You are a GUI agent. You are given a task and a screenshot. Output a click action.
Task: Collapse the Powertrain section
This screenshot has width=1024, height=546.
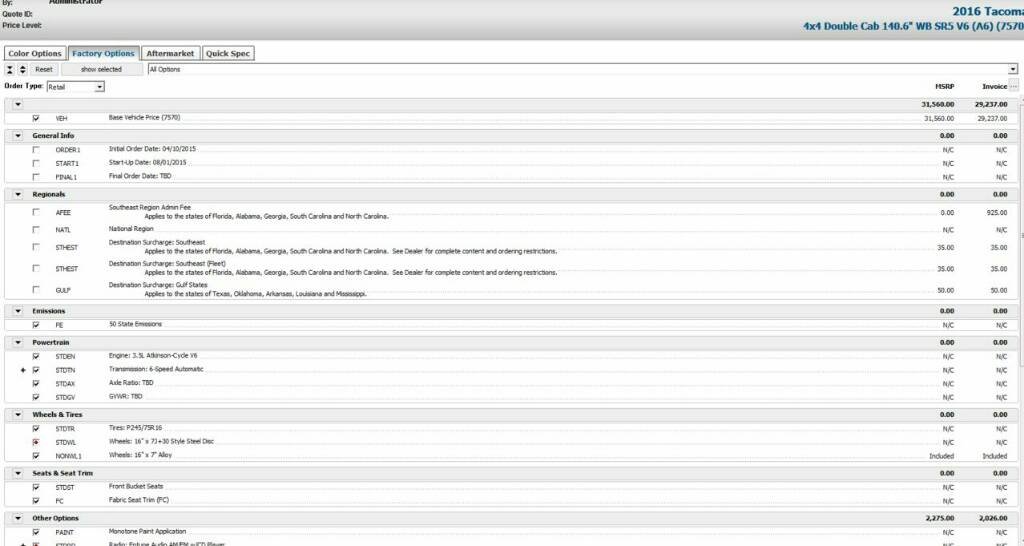point(18,343)
